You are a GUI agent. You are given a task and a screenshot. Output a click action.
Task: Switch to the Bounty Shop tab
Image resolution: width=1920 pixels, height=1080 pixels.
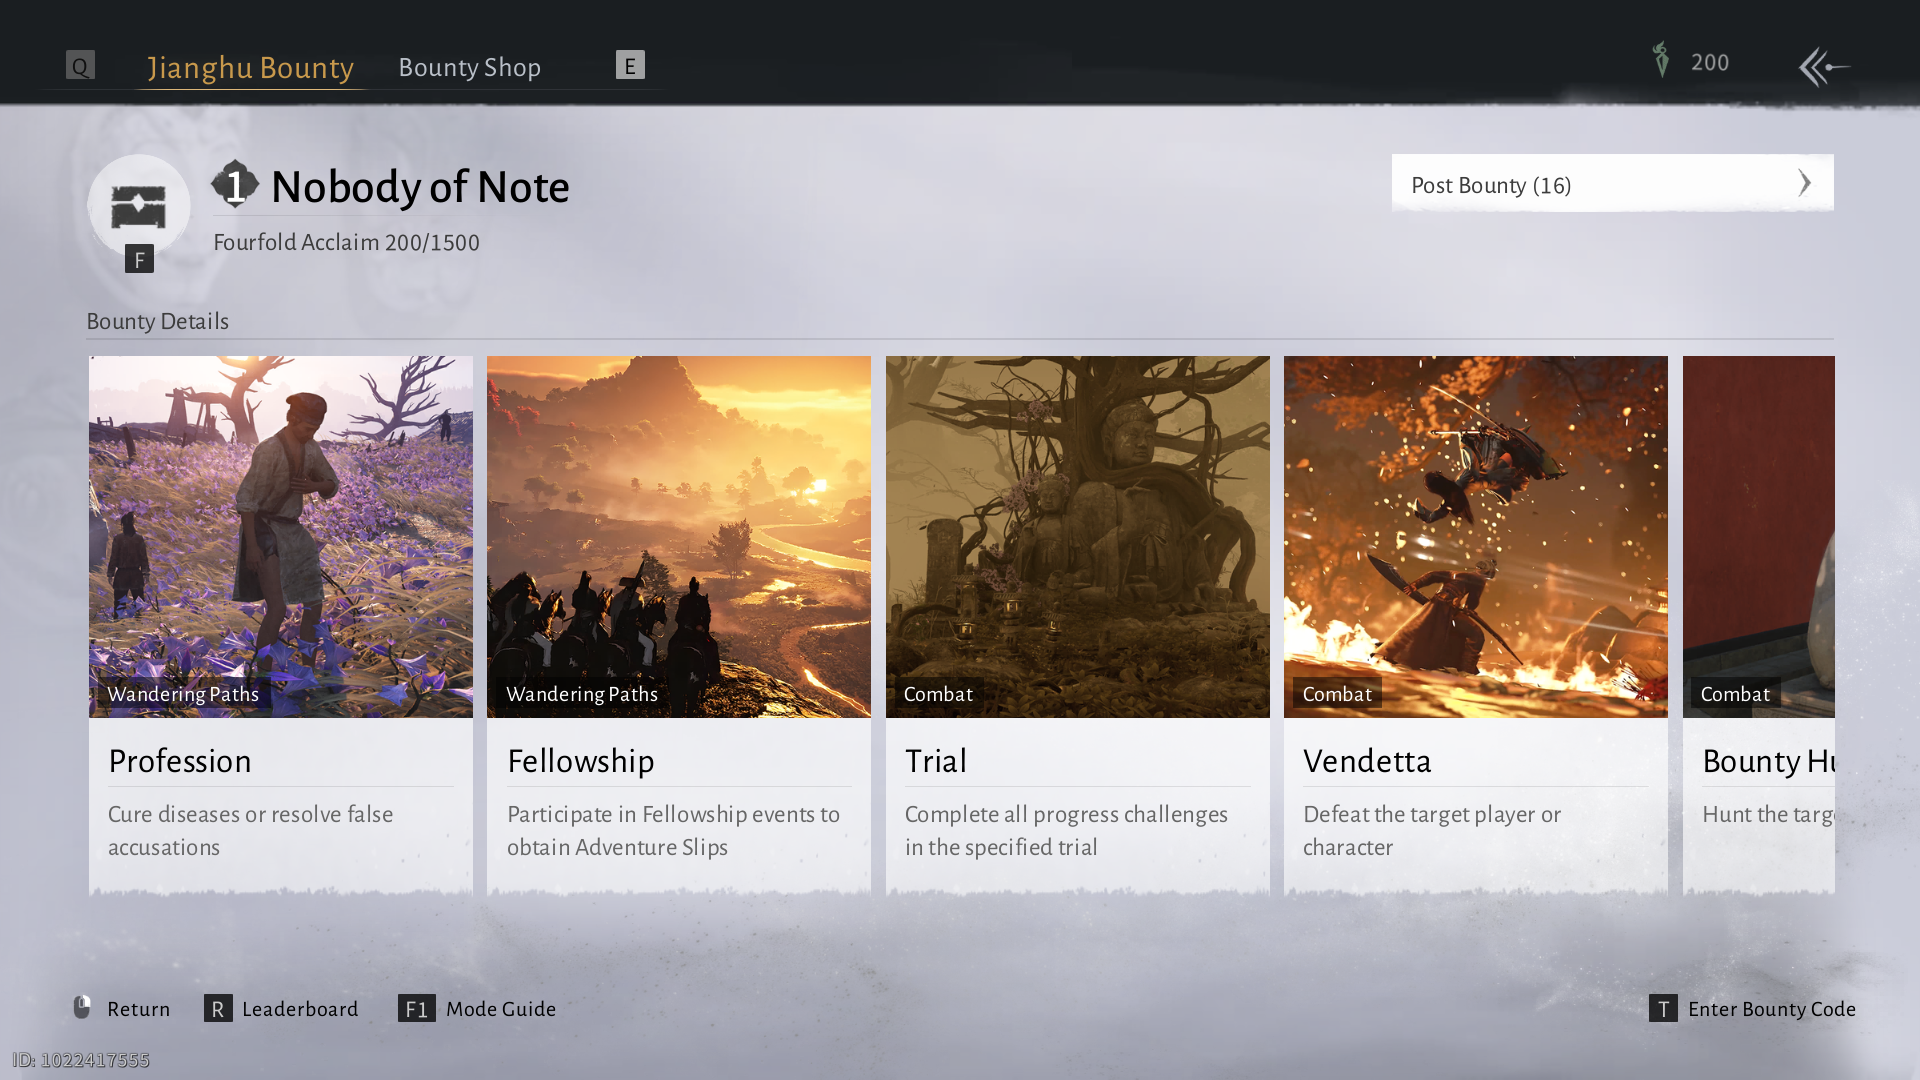[469, 67]
